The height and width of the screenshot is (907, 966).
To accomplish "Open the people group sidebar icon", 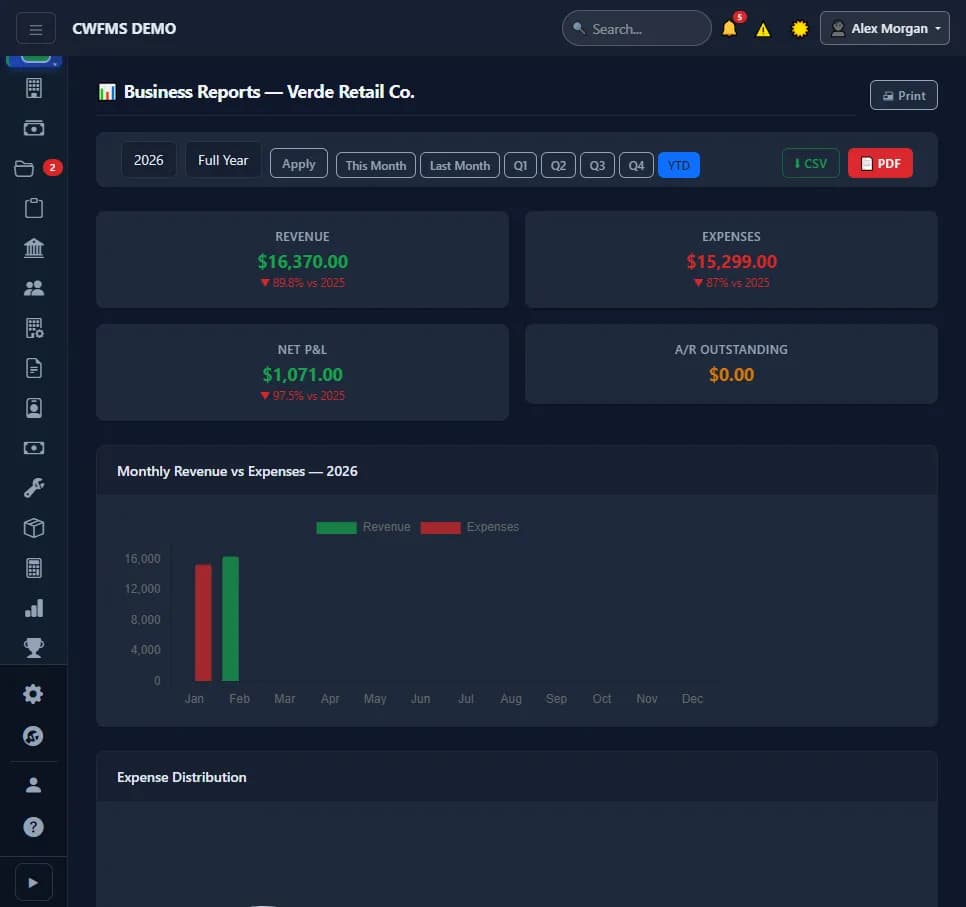I will tap(34, 288).
